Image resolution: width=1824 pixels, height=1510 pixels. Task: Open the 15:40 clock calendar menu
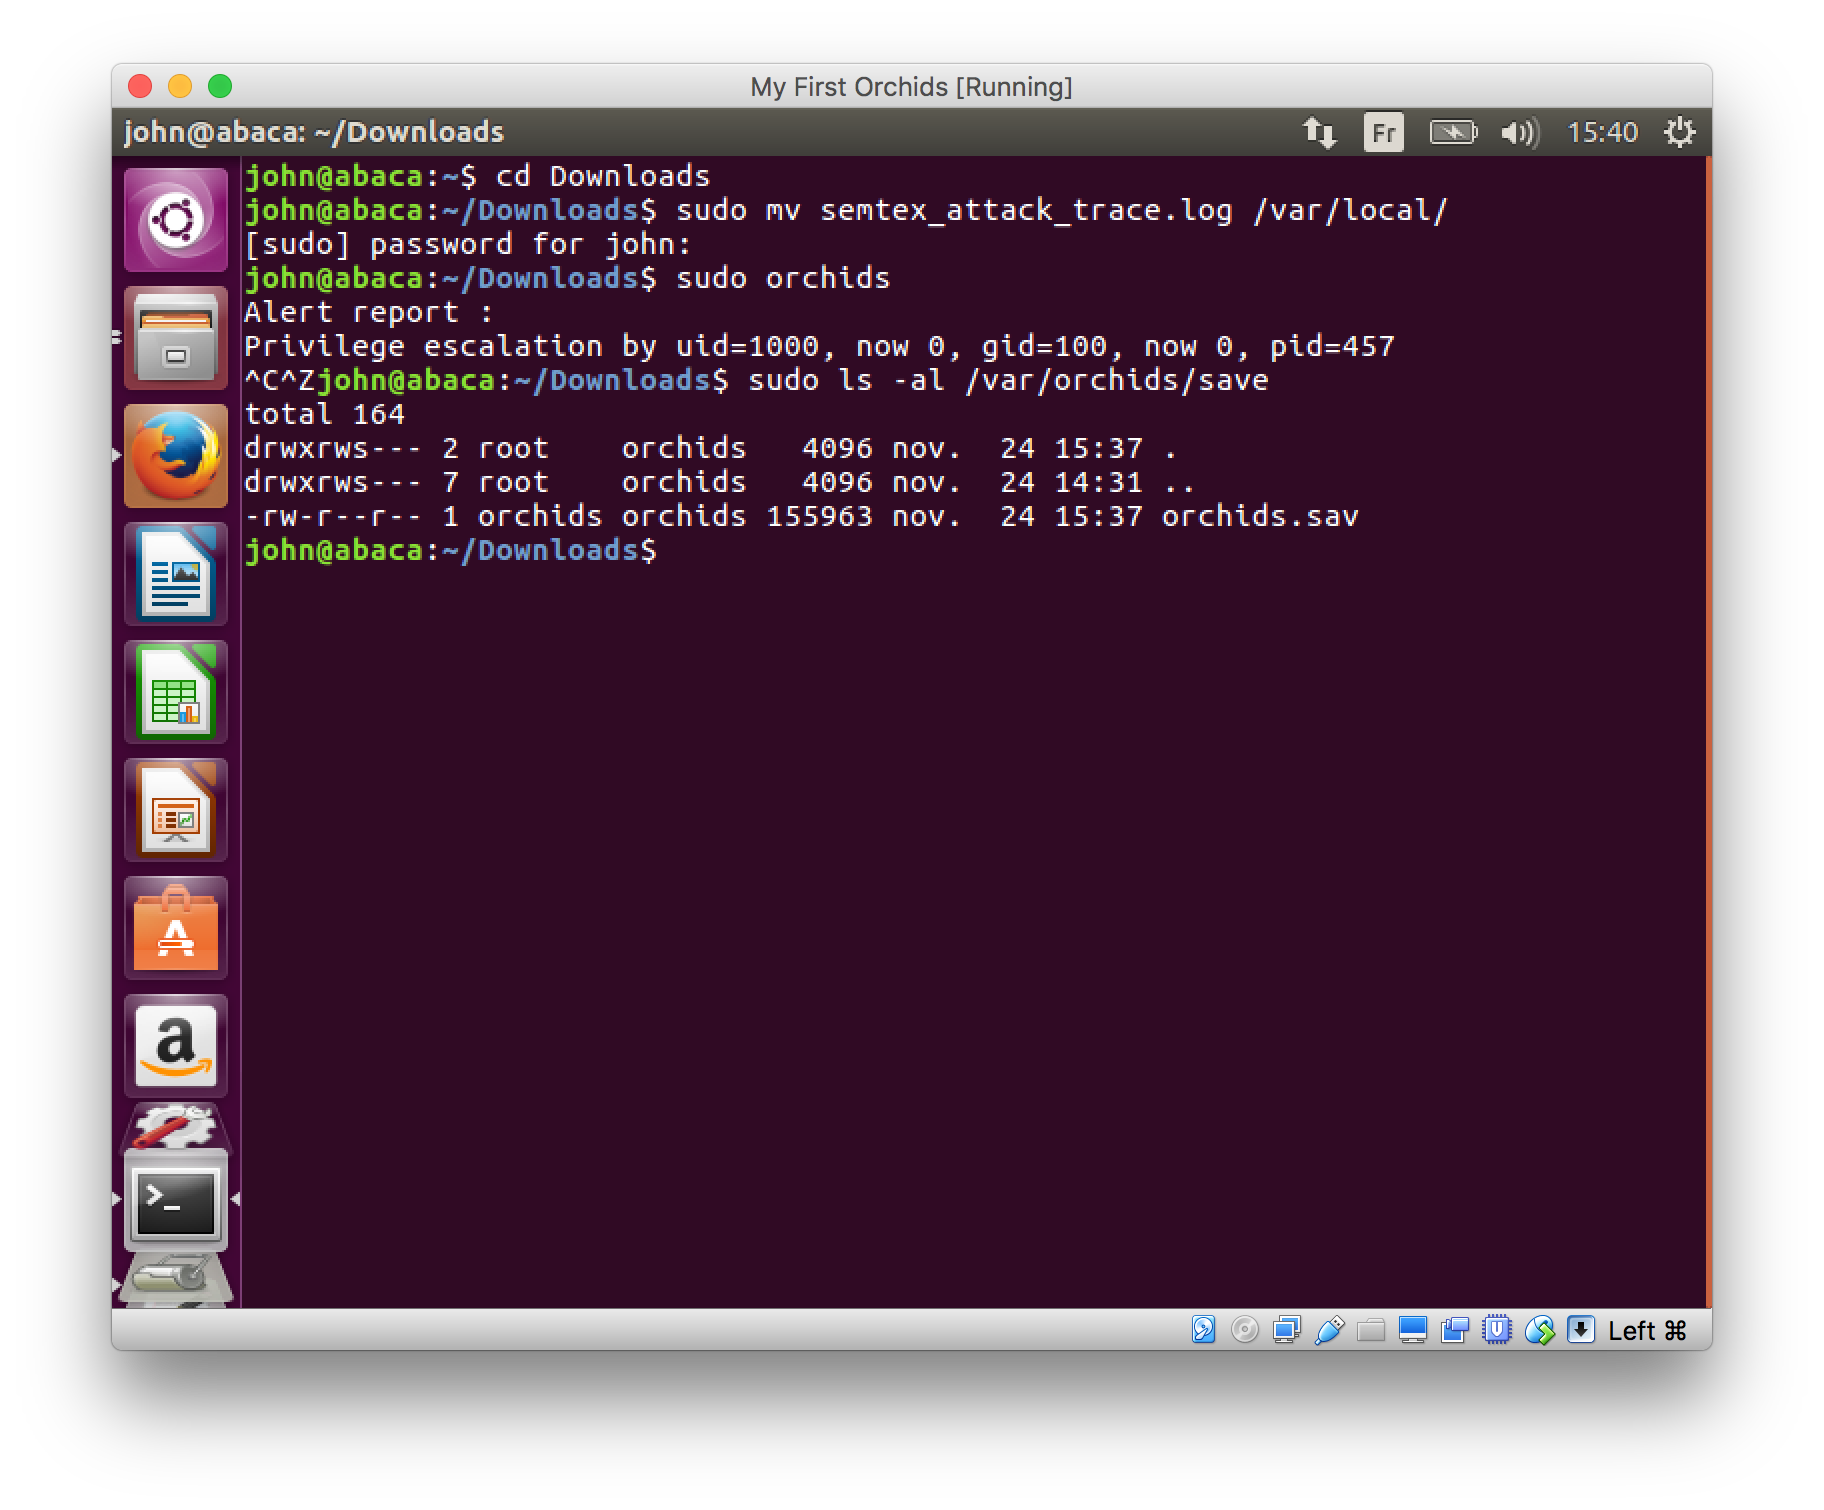pos(1602,132)
